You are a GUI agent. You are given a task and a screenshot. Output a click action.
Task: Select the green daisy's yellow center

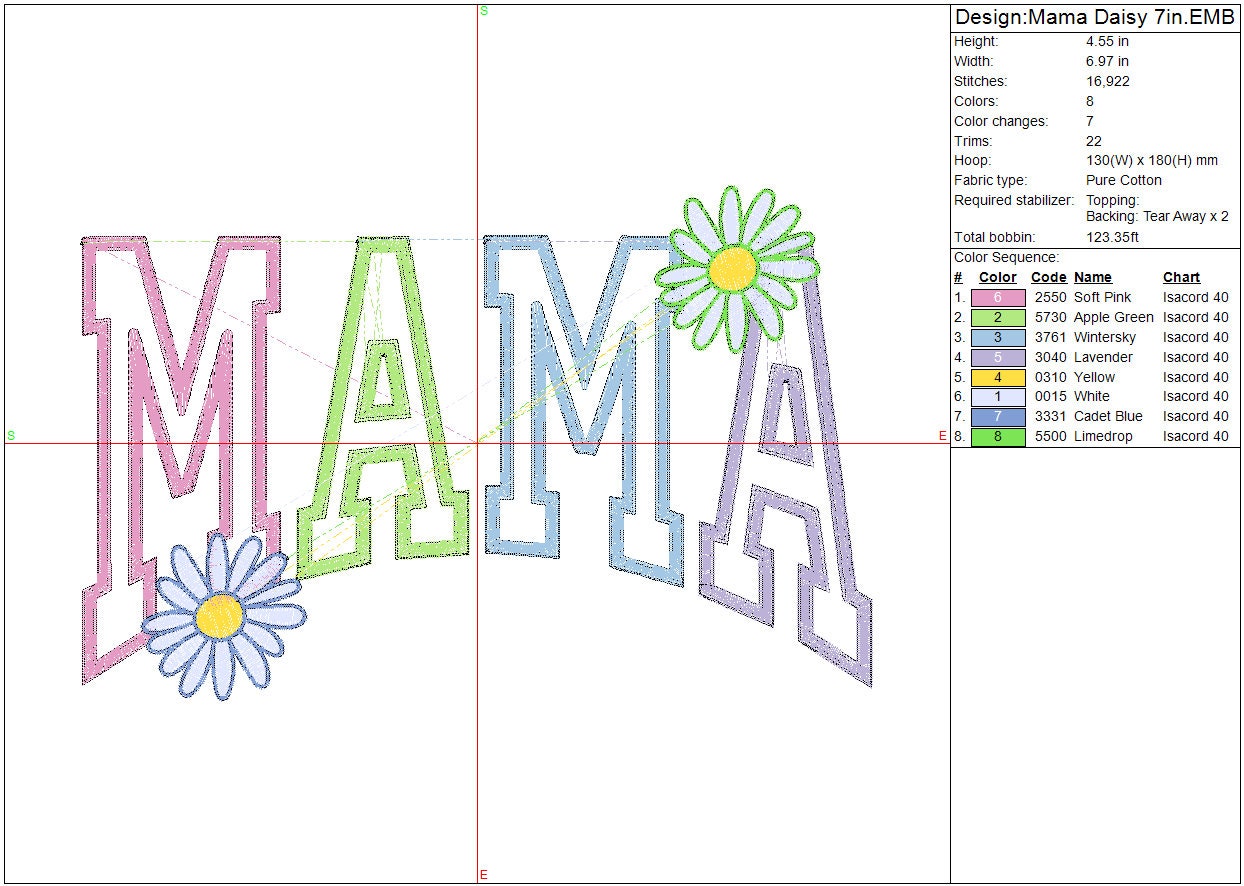point(732,267)
